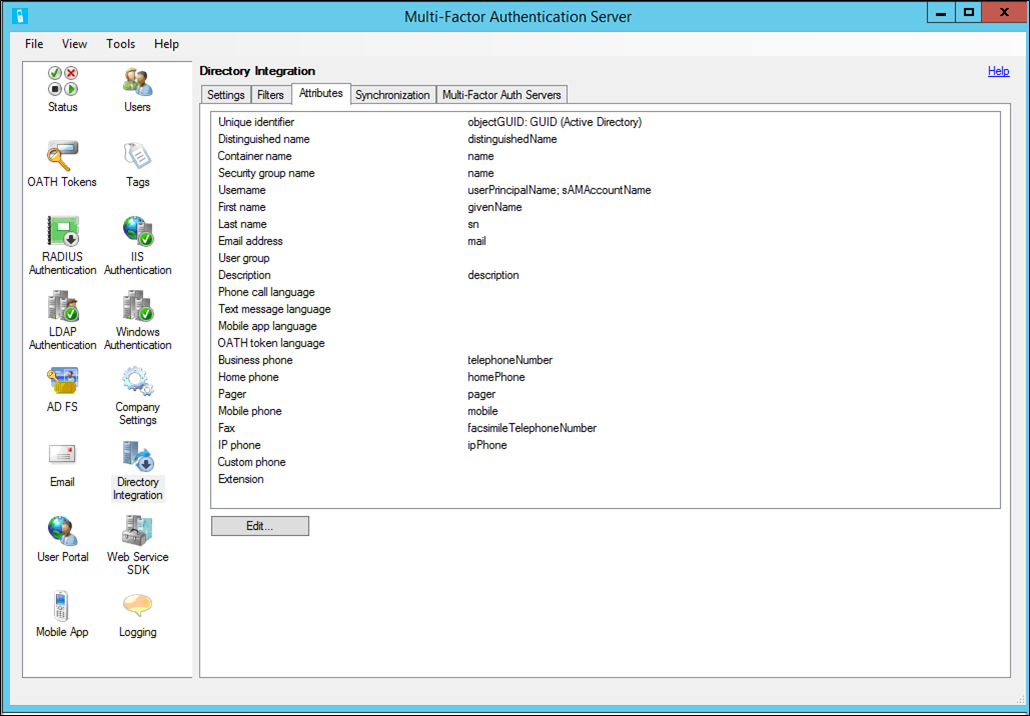
Task: Select the Web Service SDK icon
Action: pyautogui.click(x=137, y=540)
